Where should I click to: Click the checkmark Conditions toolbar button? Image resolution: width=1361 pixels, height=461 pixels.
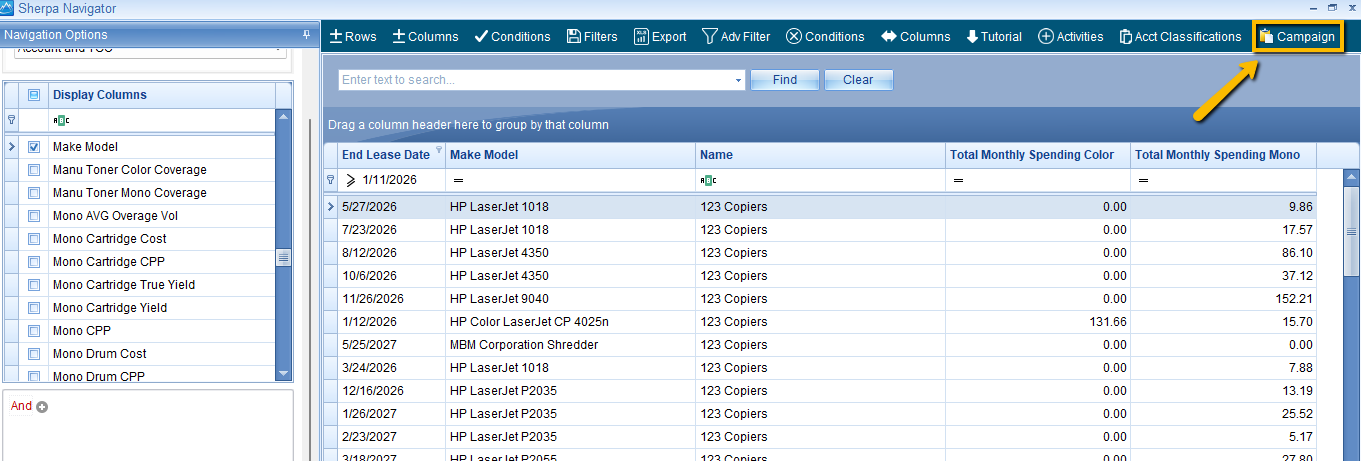(512, 36)
